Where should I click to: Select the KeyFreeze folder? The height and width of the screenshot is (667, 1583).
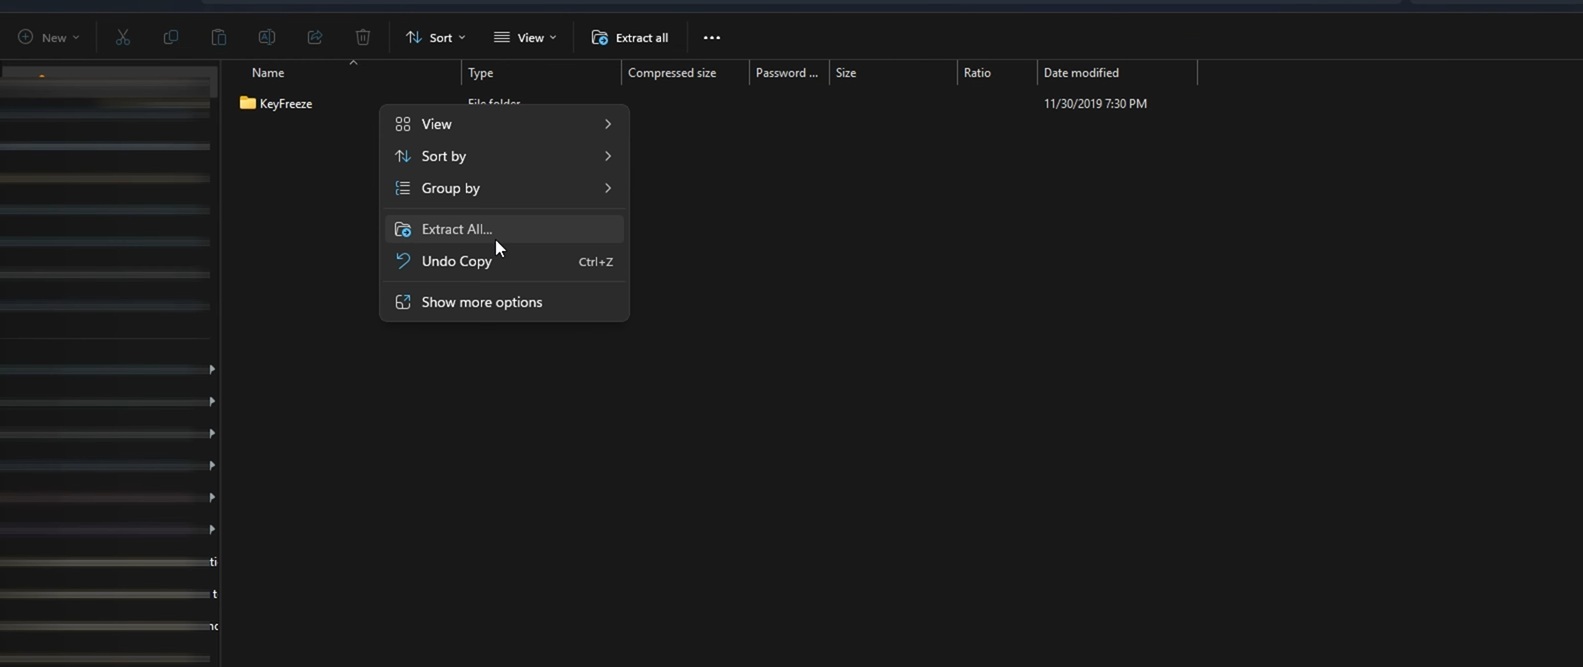tap(285, 104)
